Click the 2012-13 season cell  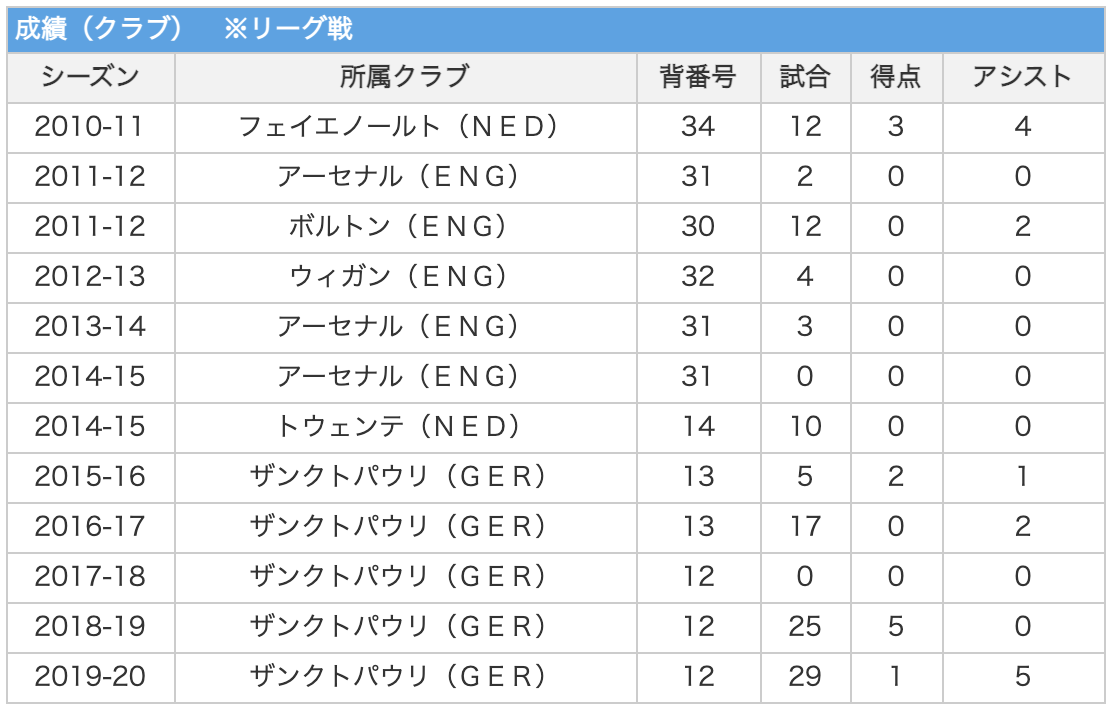(x=90, y=277)
